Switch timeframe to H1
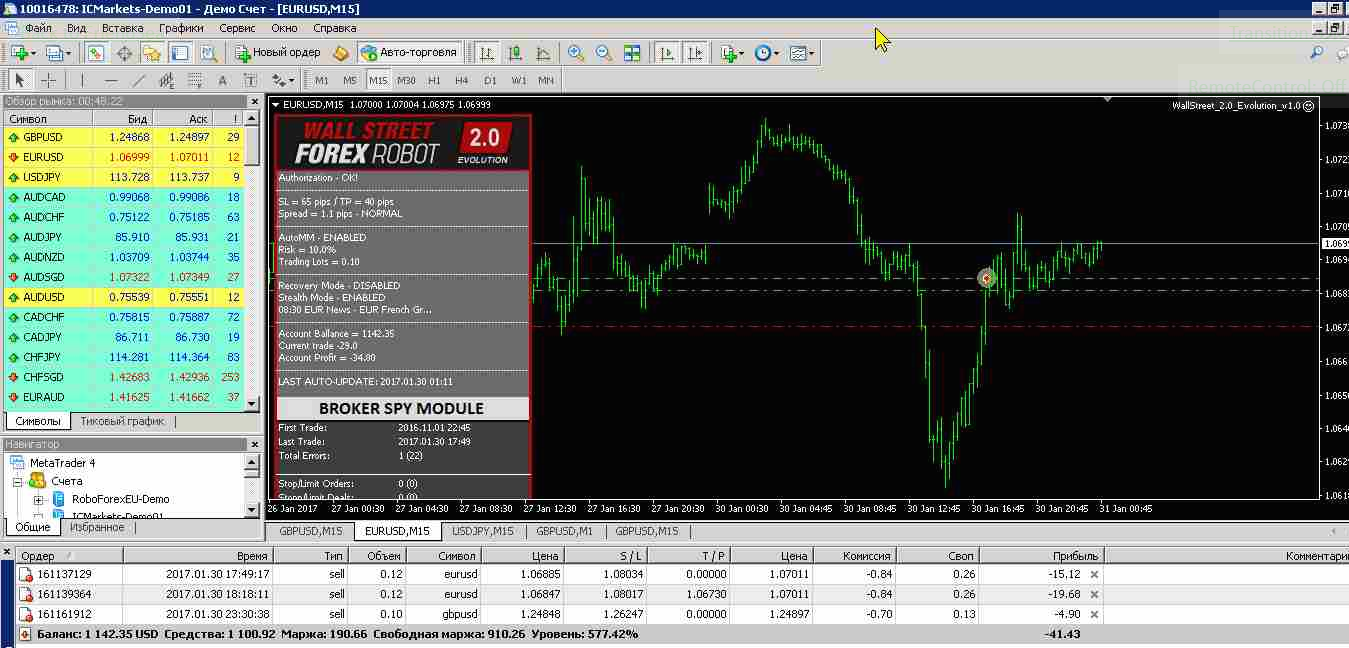This screenshot has width=1349, height=648. pos(434,81)
